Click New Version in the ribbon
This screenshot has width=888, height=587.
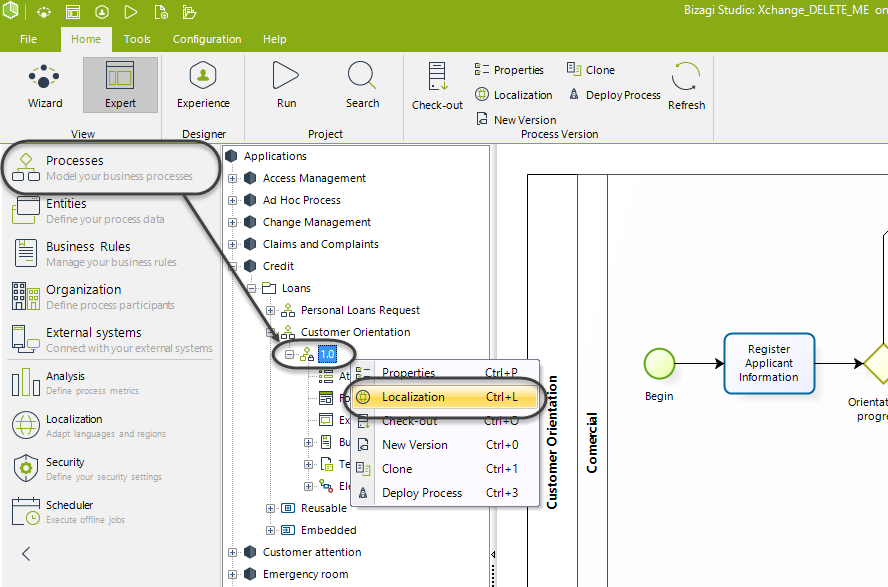tap(516, 119)
